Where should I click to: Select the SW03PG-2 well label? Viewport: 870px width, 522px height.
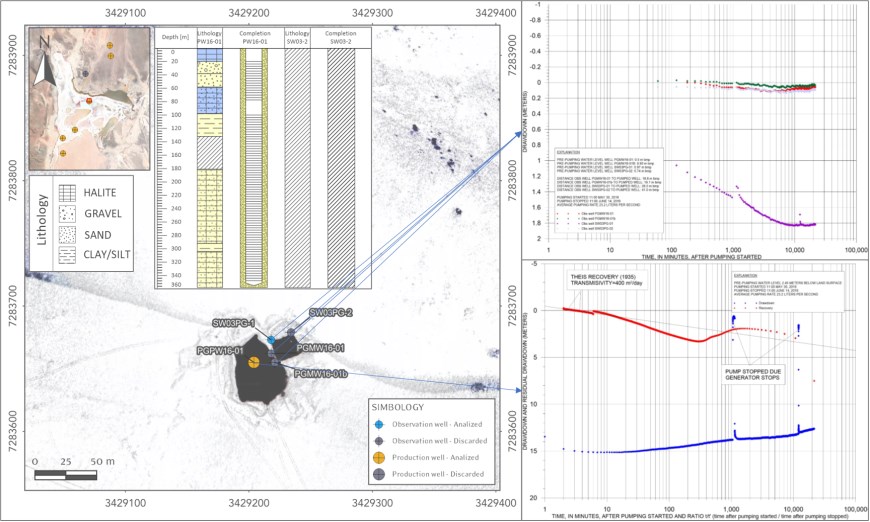pos(332,313)
